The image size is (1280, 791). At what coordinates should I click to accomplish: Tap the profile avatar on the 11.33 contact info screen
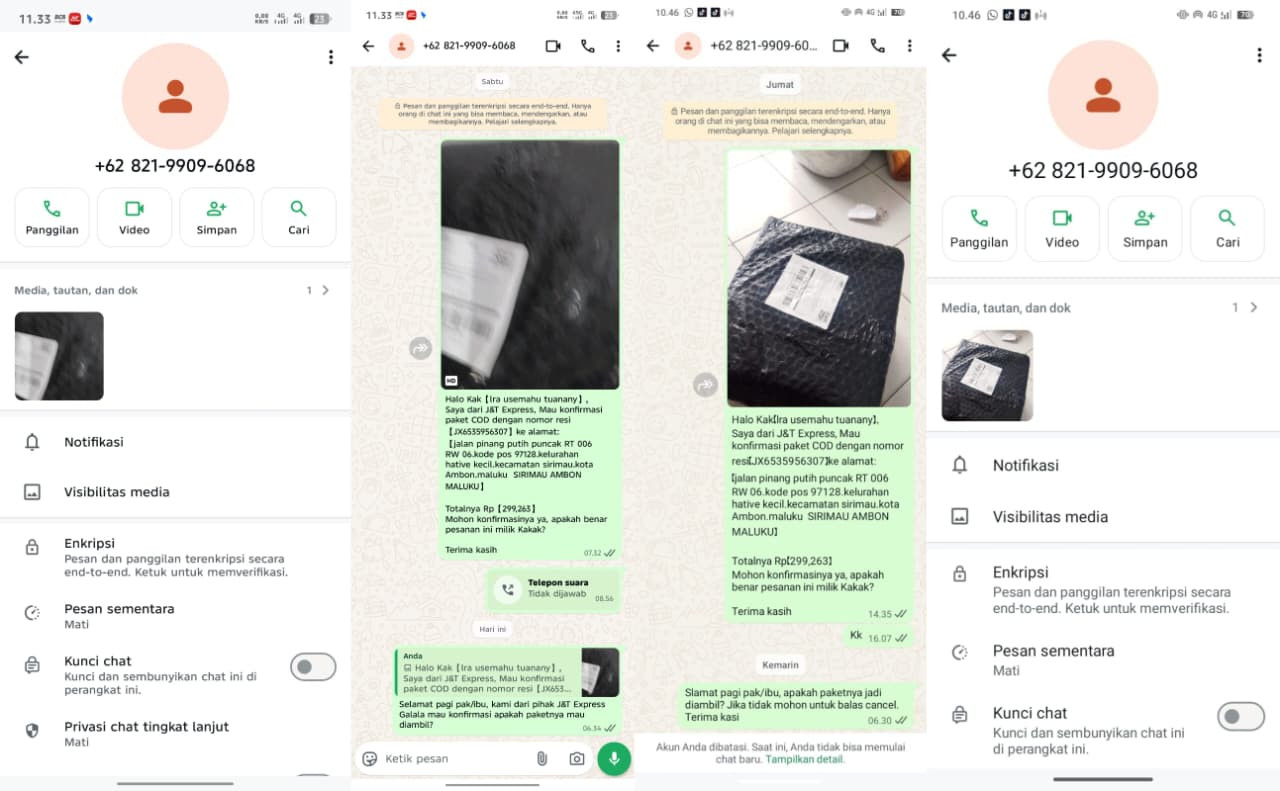175,96
